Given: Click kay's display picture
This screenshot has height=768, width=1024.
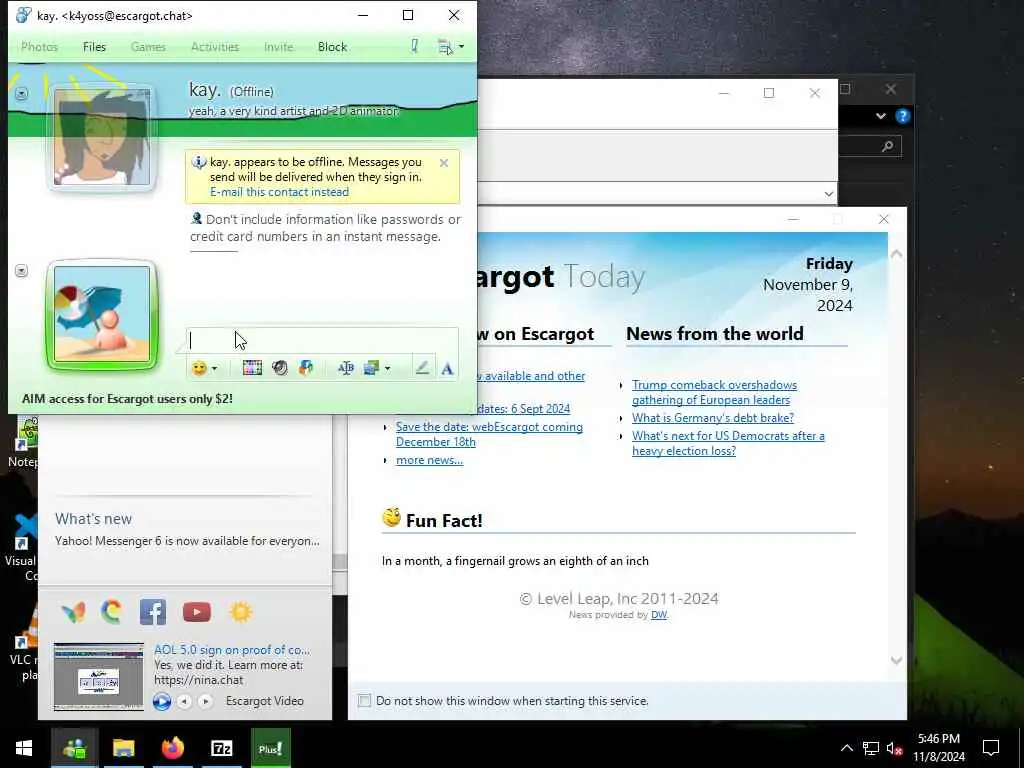Looking at the screenshot, I should point(102,138).
